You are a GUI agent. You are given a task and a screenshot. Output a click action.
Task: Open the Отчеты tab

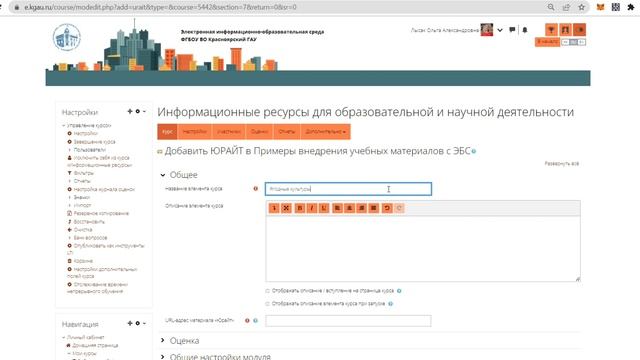coord(287,132)
